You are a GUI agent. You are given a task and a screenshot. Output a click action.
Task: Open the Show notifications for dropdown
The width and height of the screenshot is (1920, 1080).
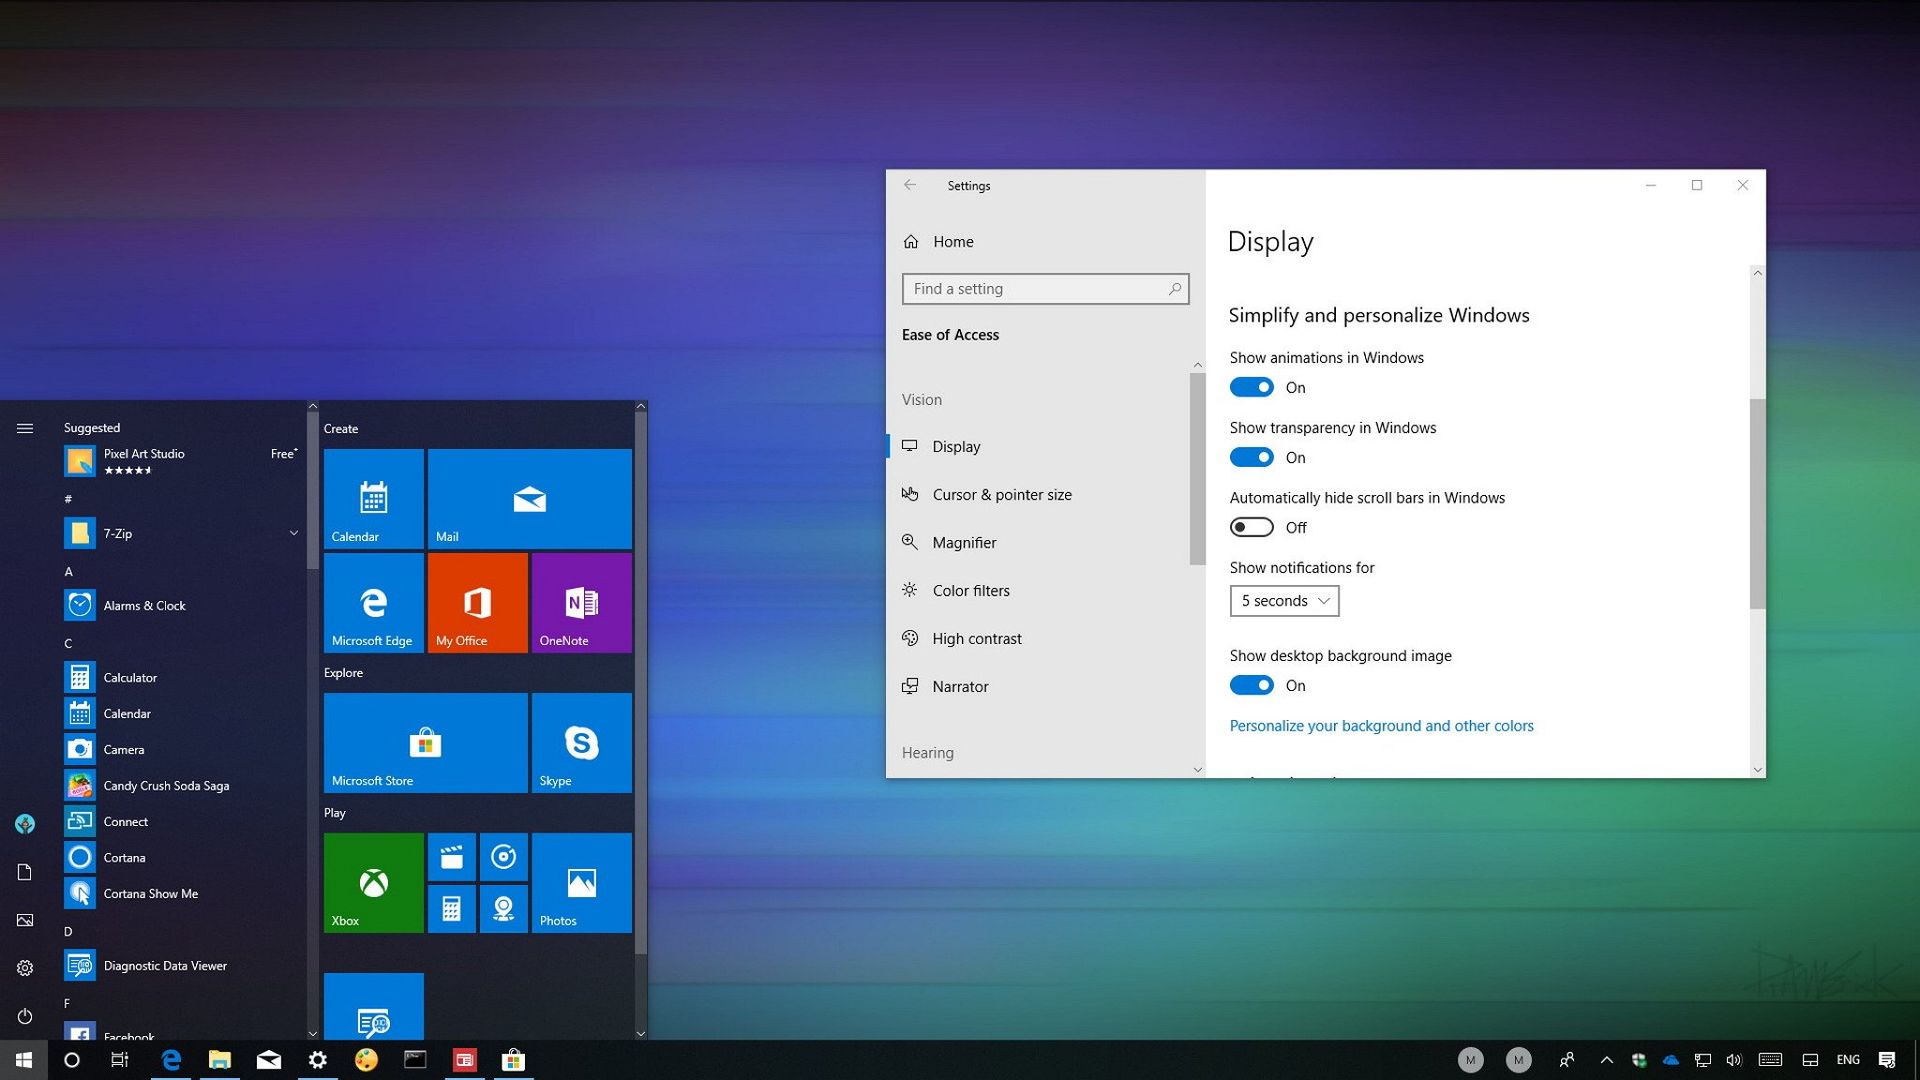tap(1284, 600)
